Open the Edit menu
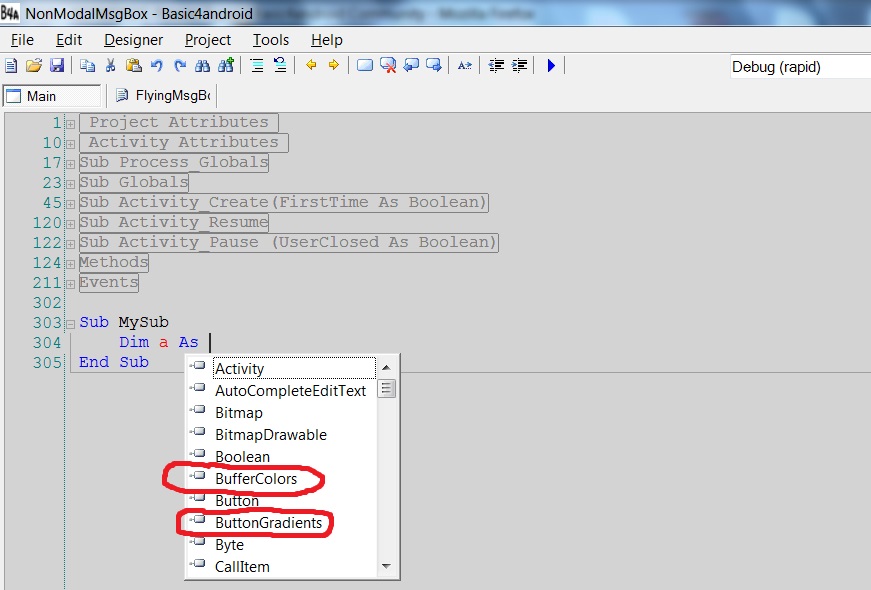871x590 pixels. pos(69,40)
